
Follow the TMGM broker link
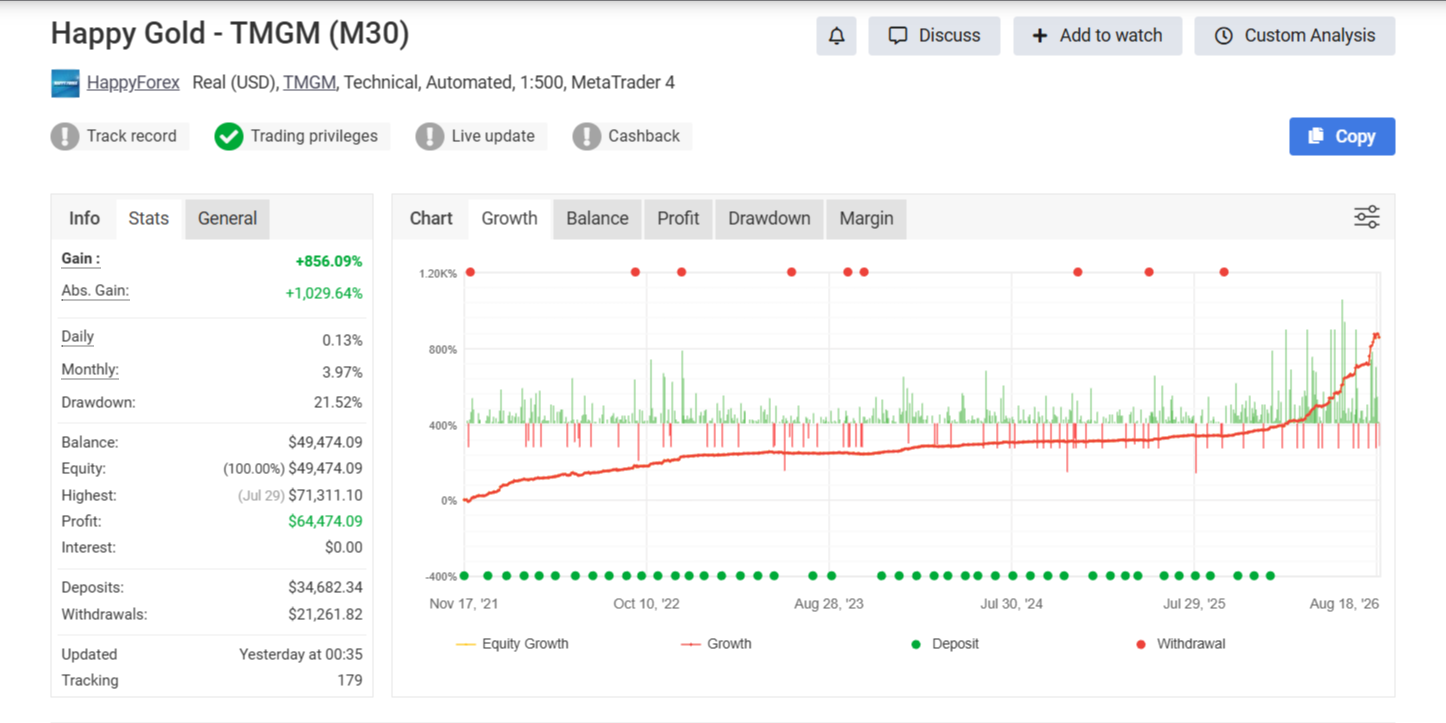(309, 83)
